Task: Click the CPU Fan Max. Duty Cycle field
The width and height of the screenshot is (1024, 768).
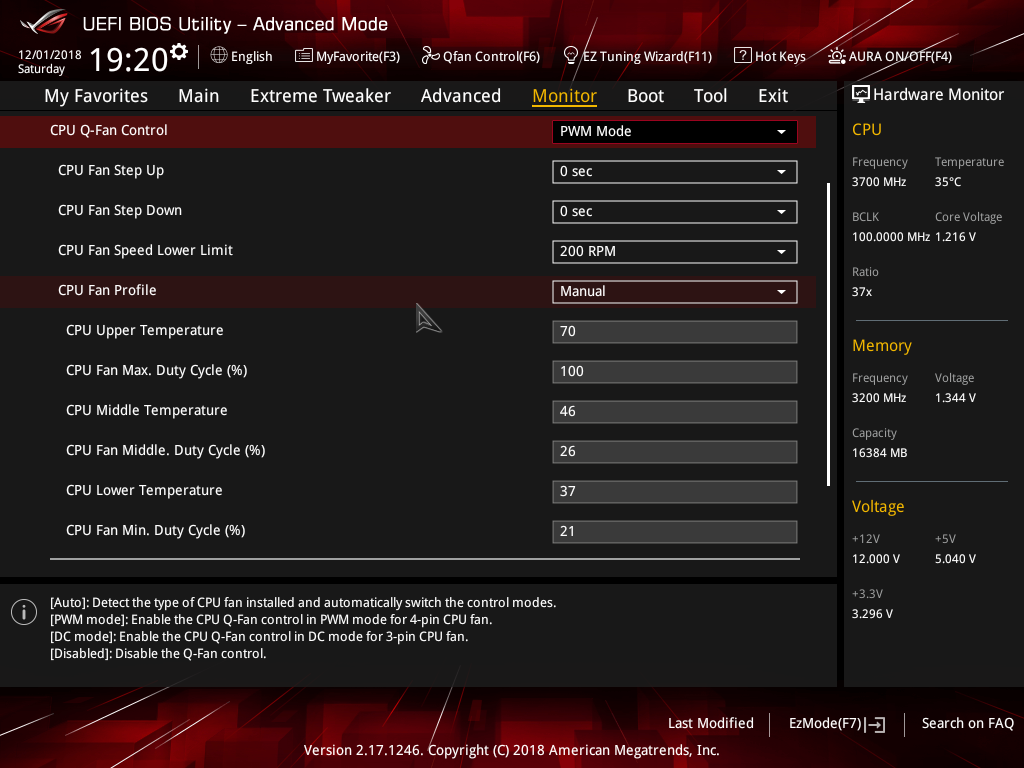Action: point(674,372)
